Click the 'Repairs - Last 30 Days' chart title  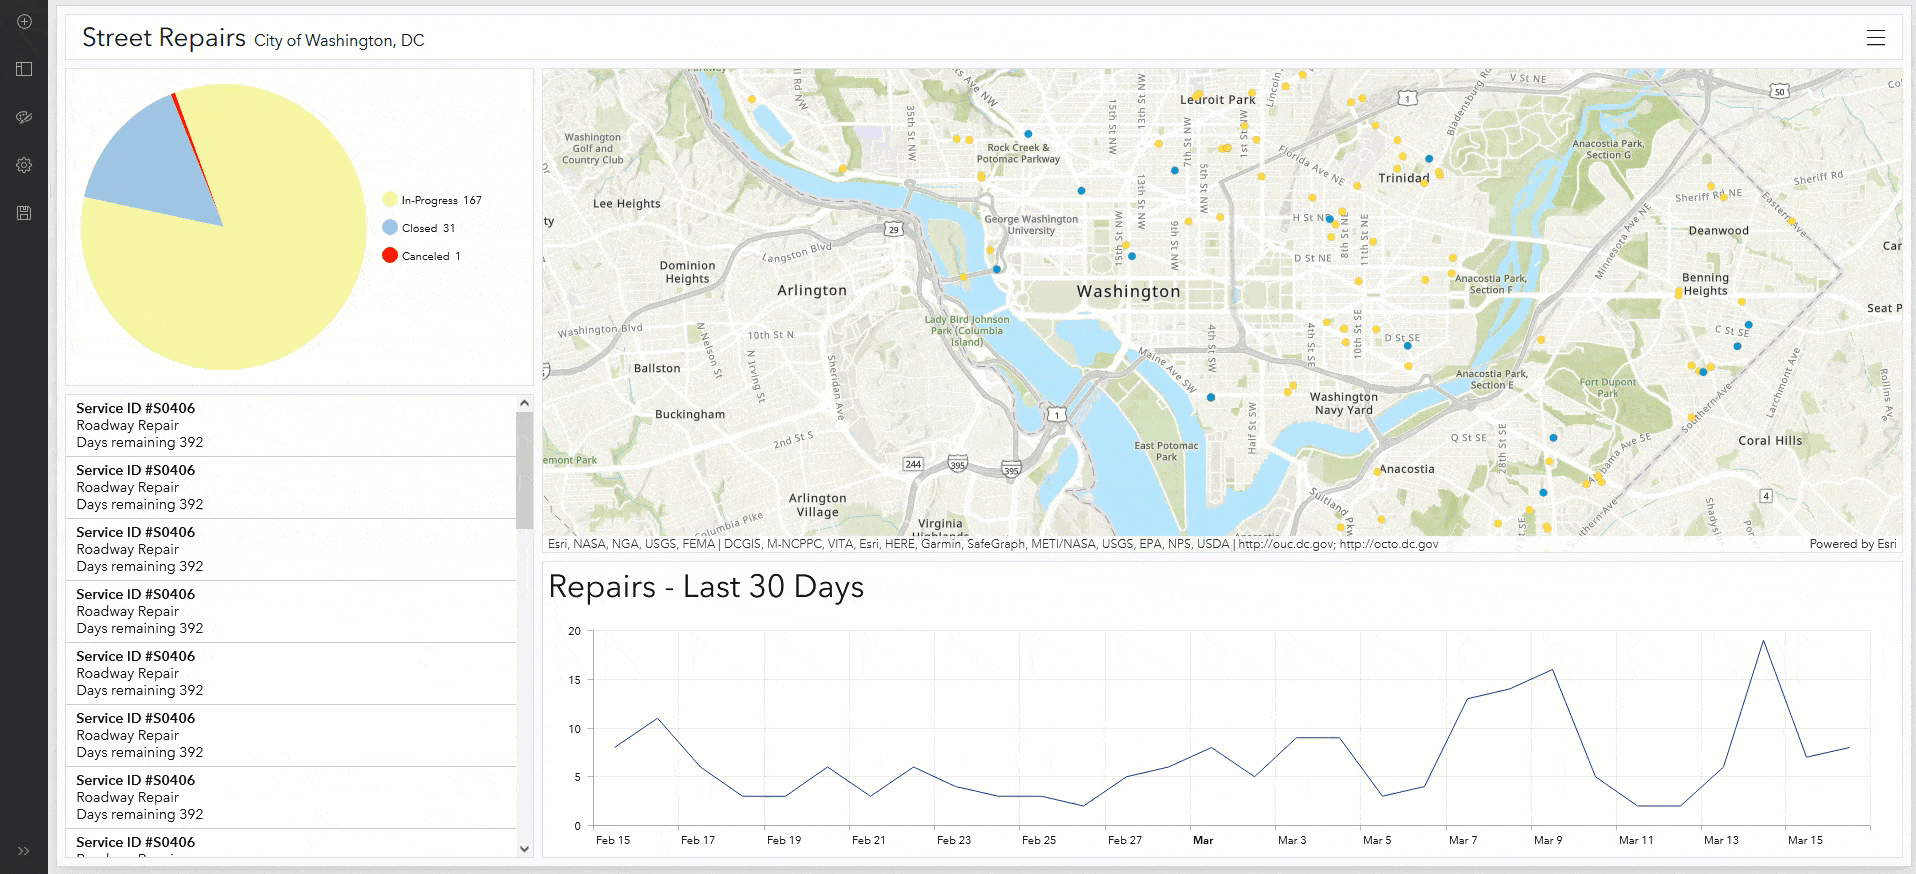tap(706, 587)
